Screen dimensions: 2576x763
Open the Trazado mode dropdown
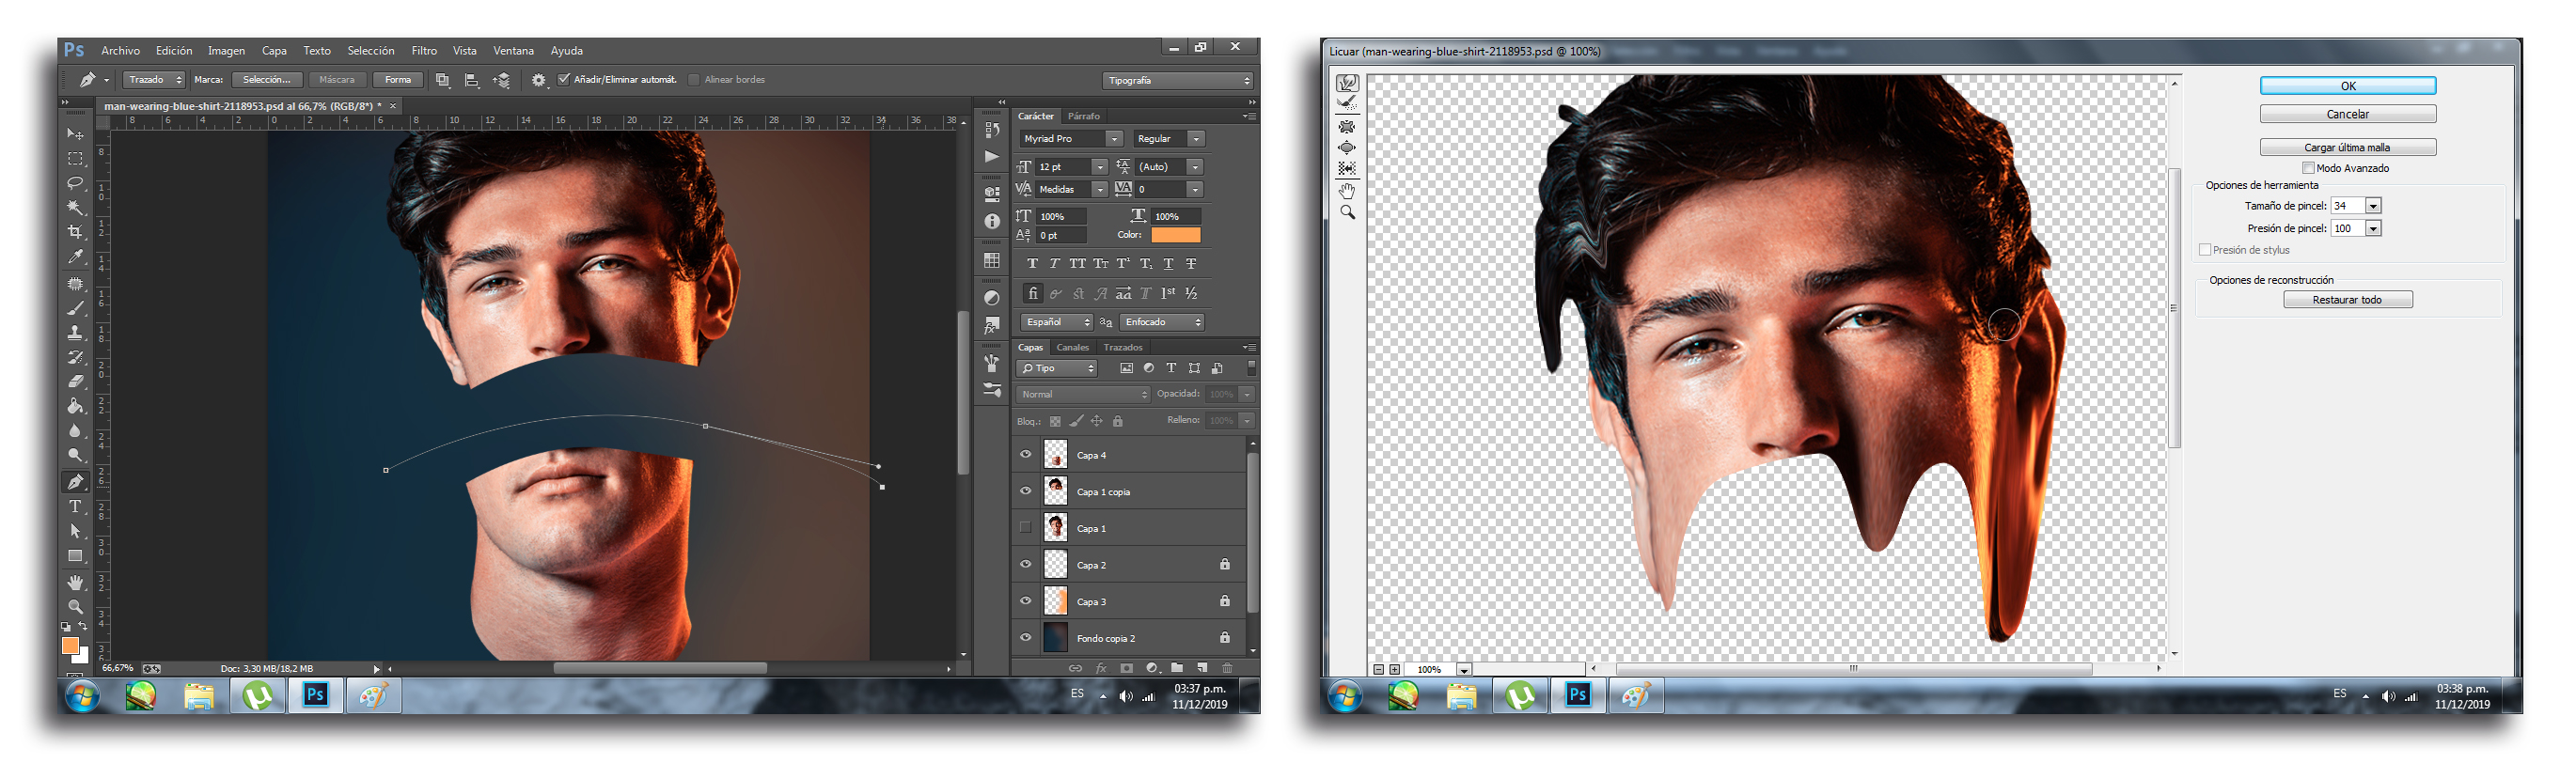point(155,79)
